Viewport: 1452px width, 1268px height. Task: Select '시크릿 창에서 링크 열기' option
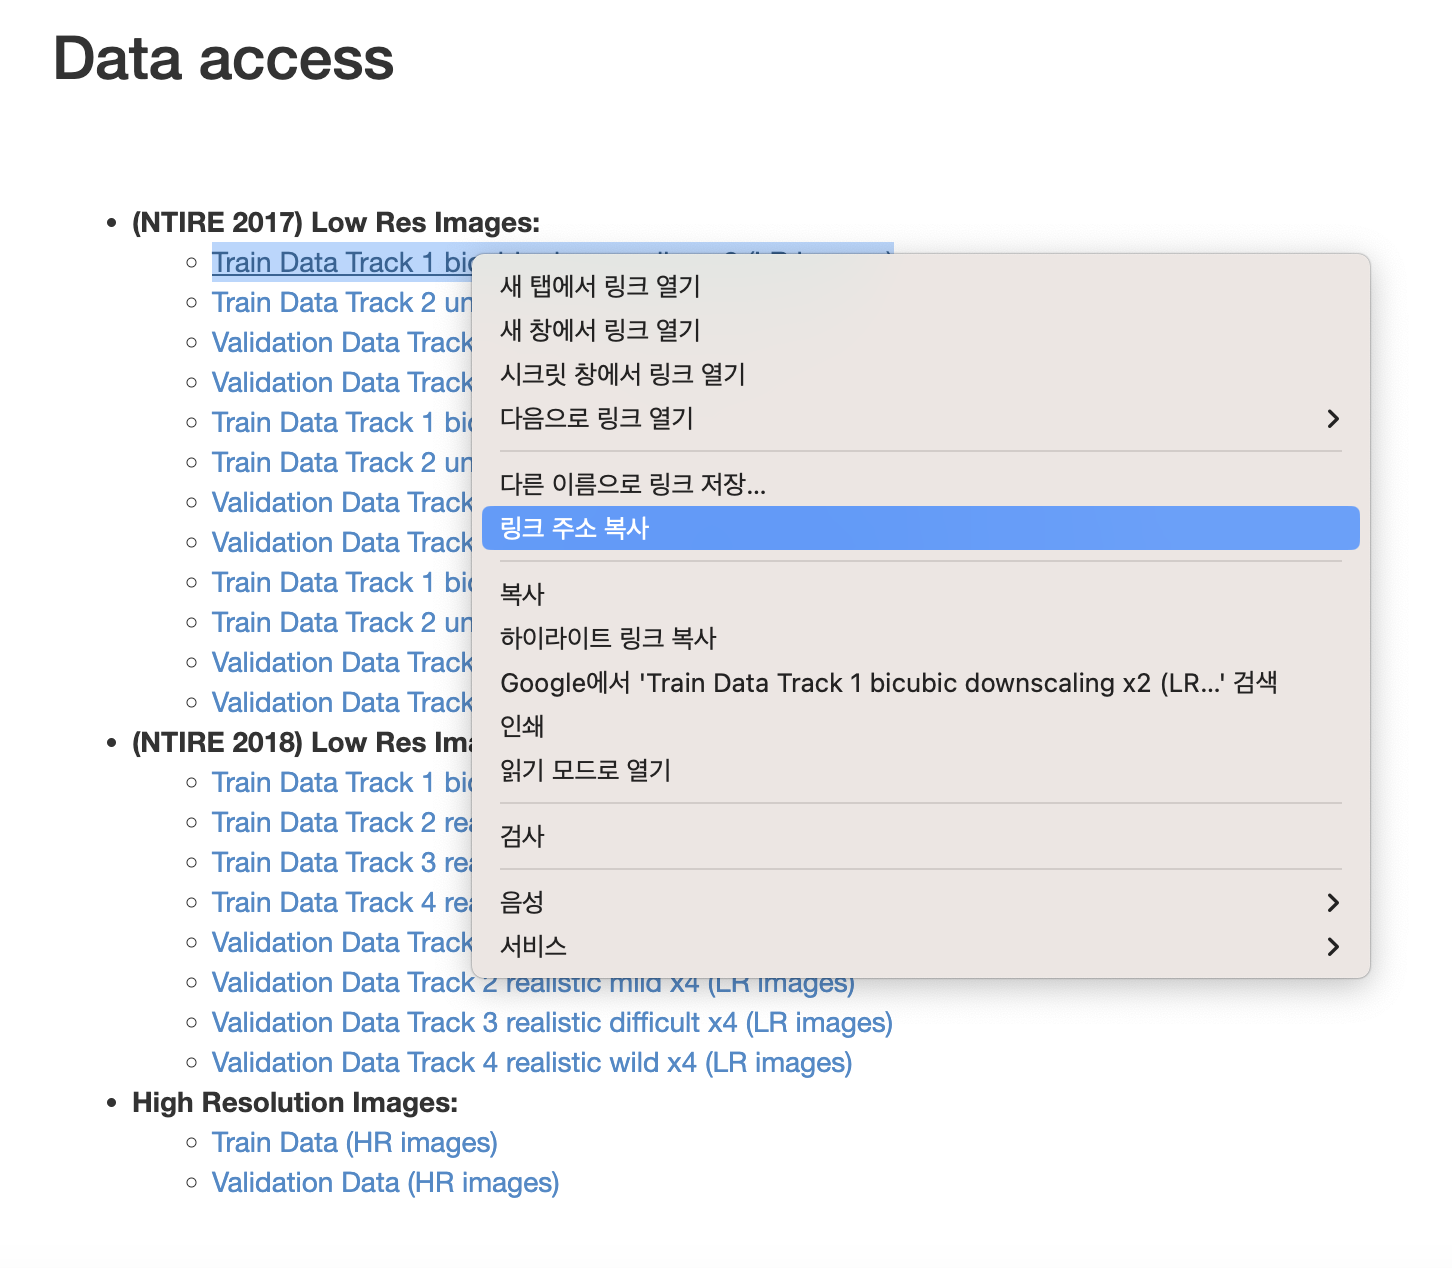pyautogui.click(x=920, y=374)
